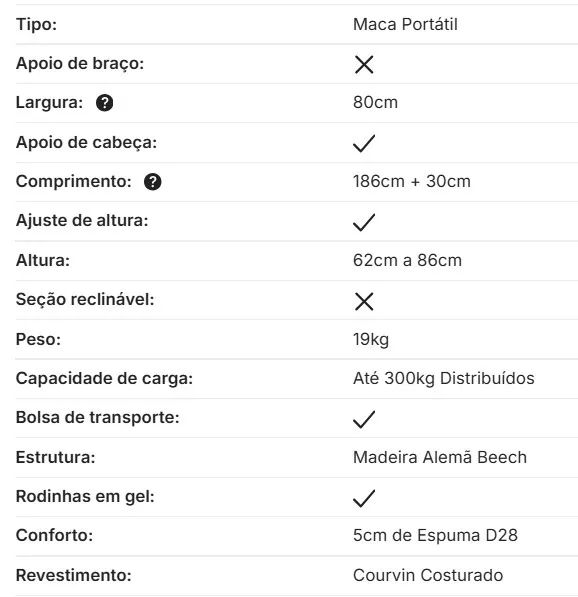This screenshot has height=597, width=578.
Task: Select the Maca Portátil value
Action: coord(405,25)
